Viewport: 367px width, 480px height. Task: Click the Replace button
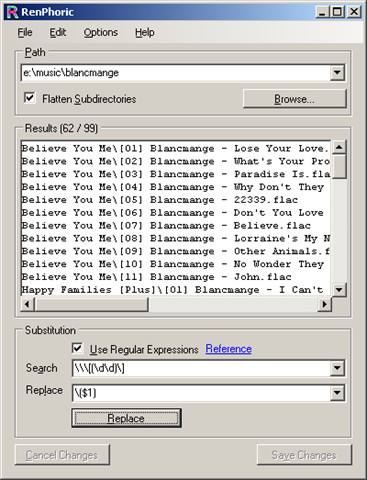pyautogui.click(x=126, y=418)
